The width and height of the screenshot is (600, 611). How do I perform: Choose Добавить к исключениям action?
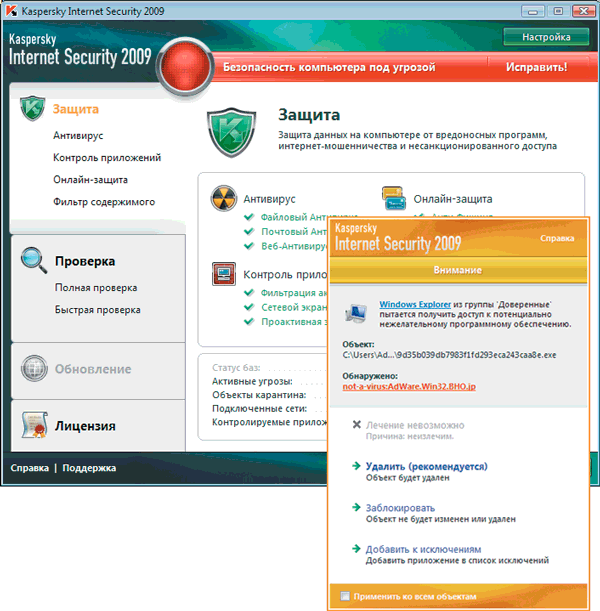point(423,549)
